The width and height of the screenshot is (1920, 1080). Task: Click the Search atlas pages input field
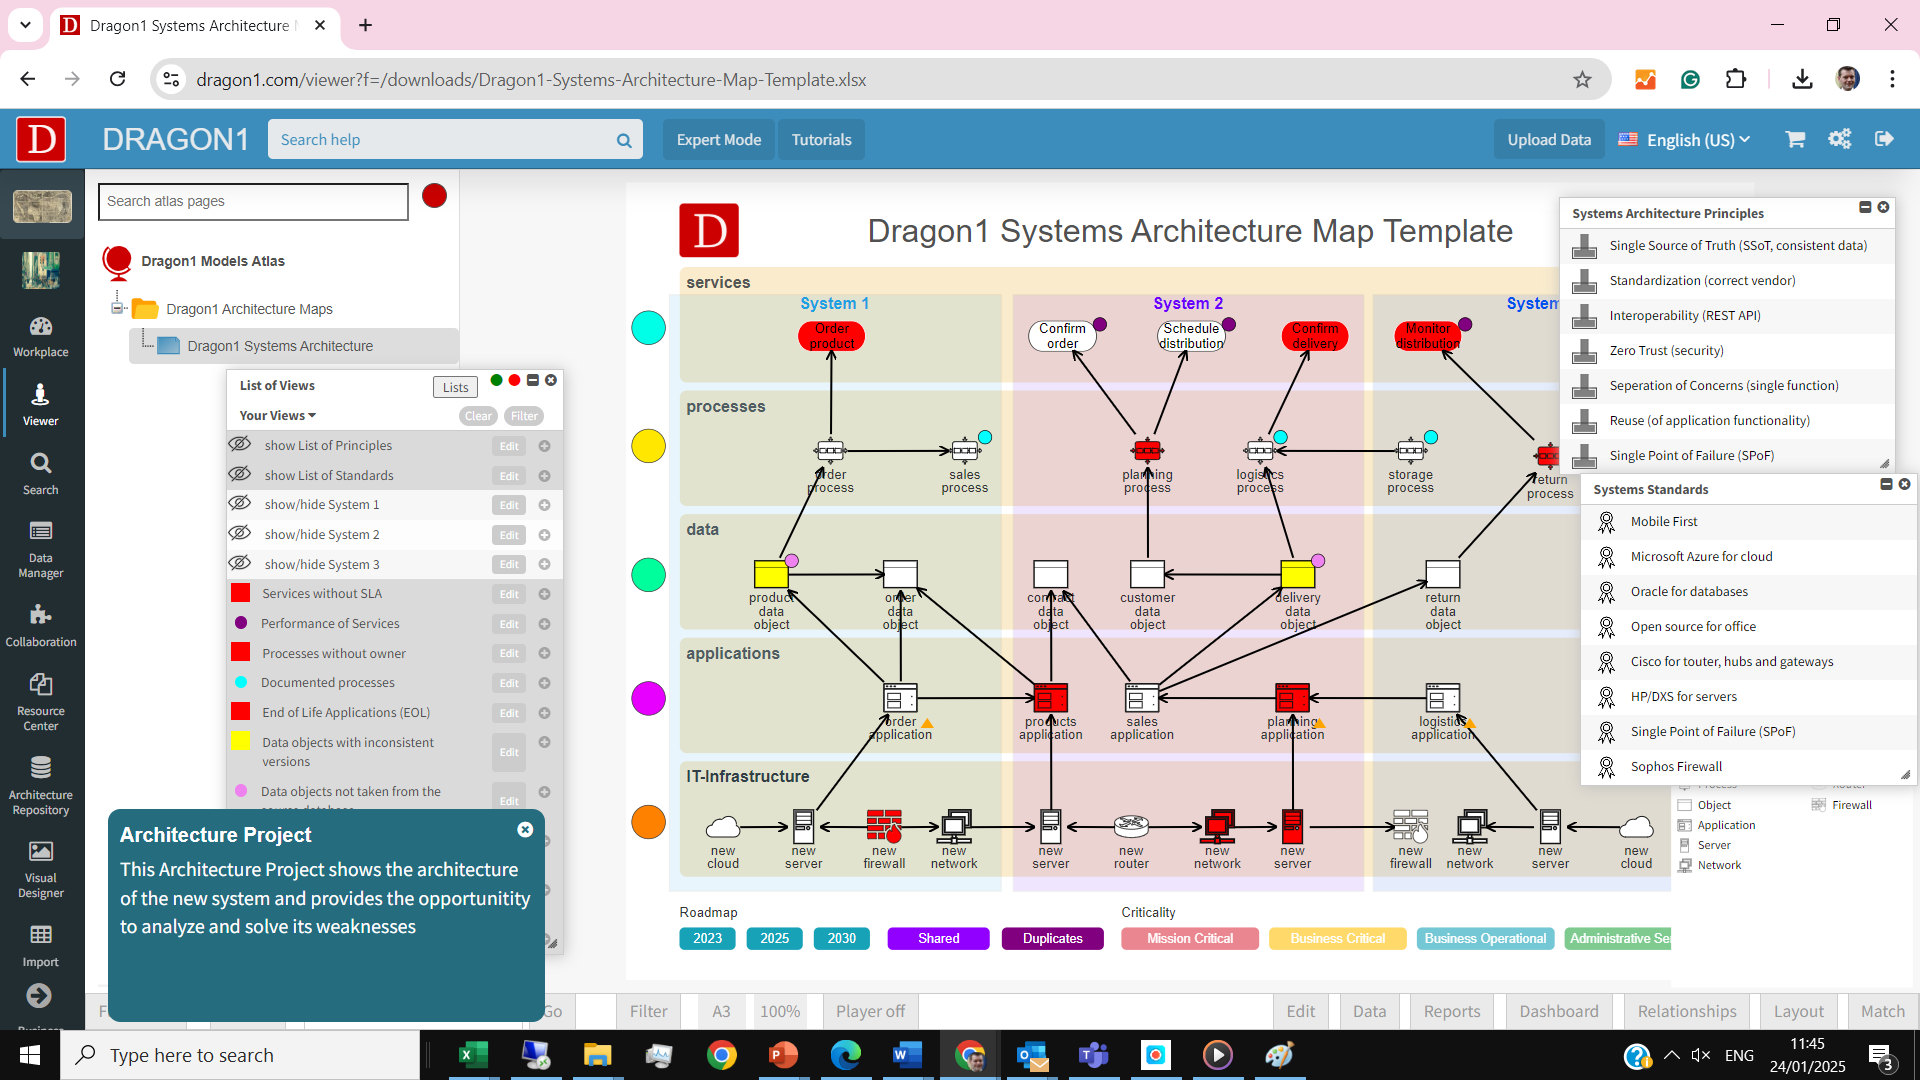pos(253,201)
